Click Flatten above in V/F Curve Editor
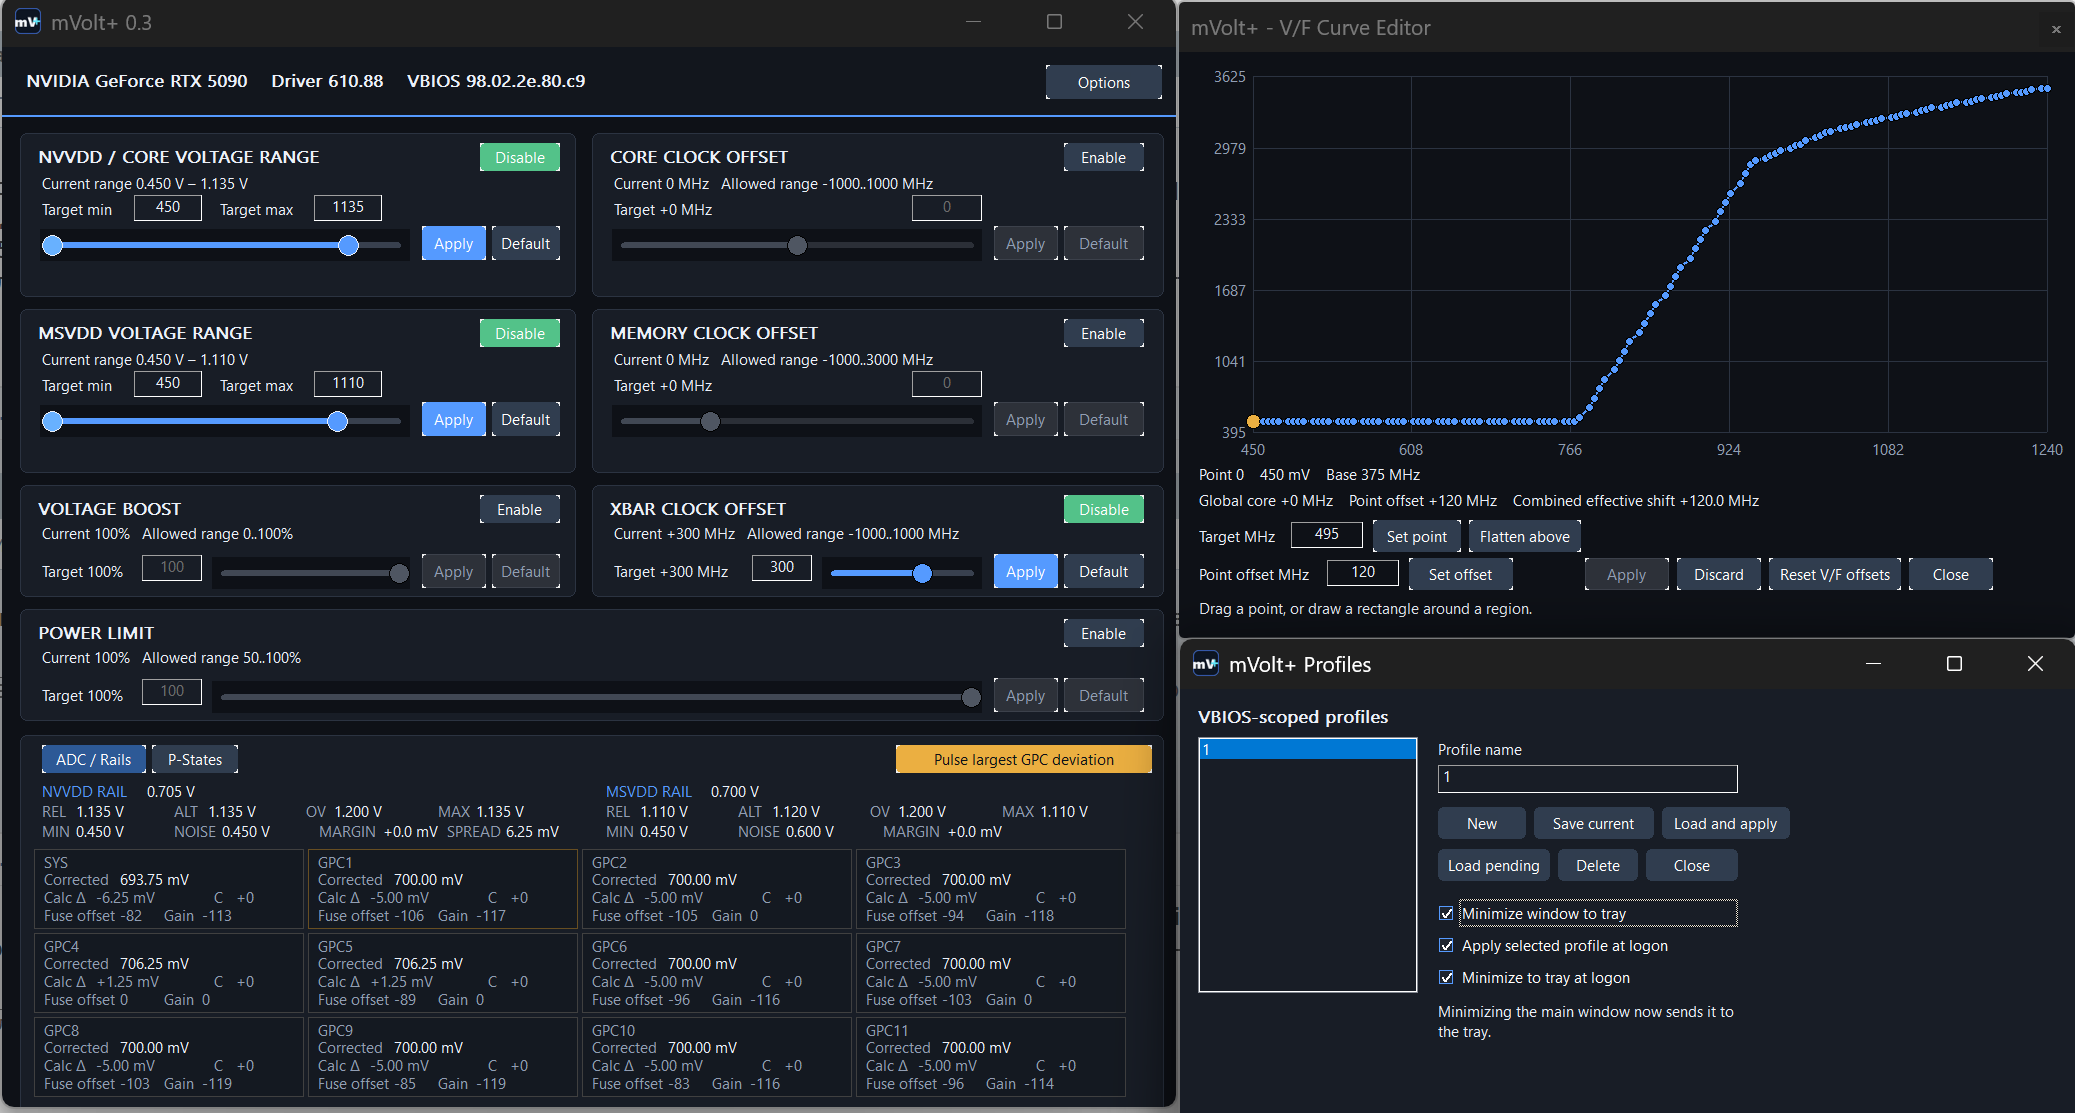 pos(1525,536)
